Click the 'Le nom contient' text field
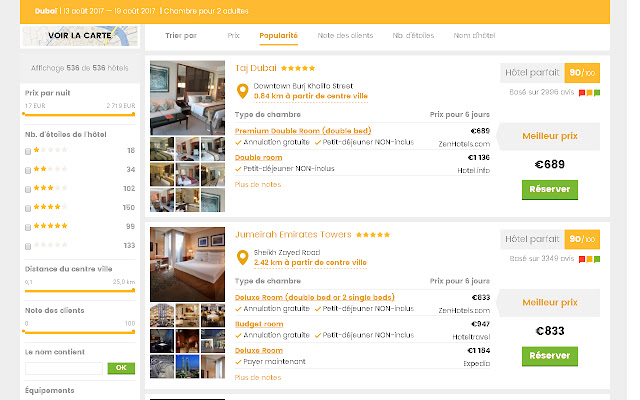 click(64, 368)
